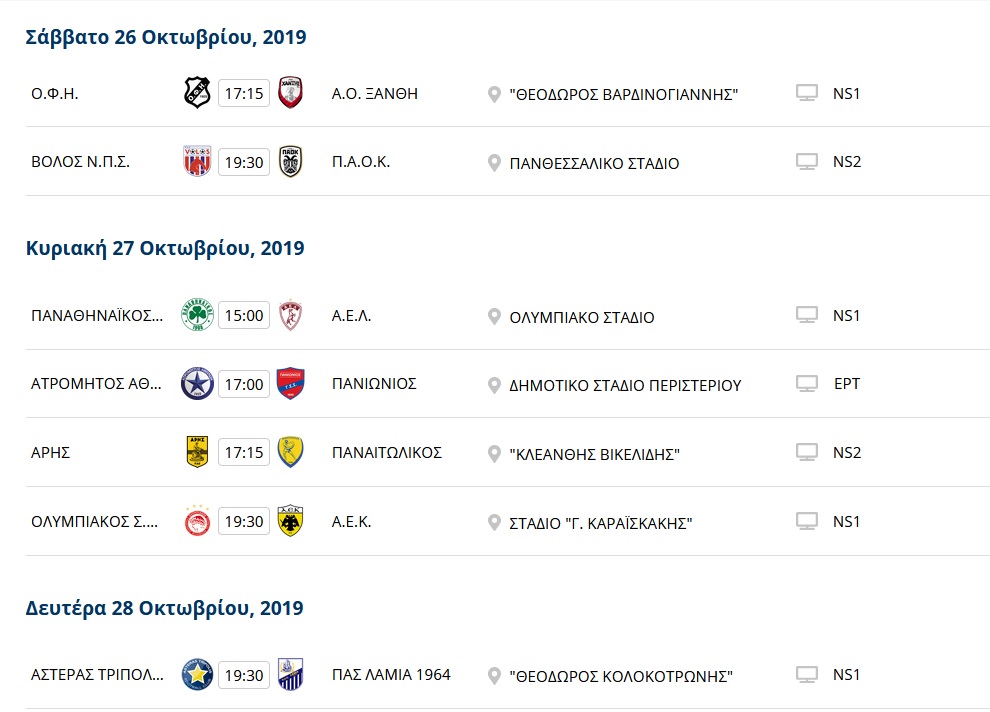This screenshot has width=990, height=712.
Task: Click location pin for ΠΑΝΘΕΣΣΑΛΙΚΟ ΣΤΑΔΙΟ
Action: click(x=493, y=163)
